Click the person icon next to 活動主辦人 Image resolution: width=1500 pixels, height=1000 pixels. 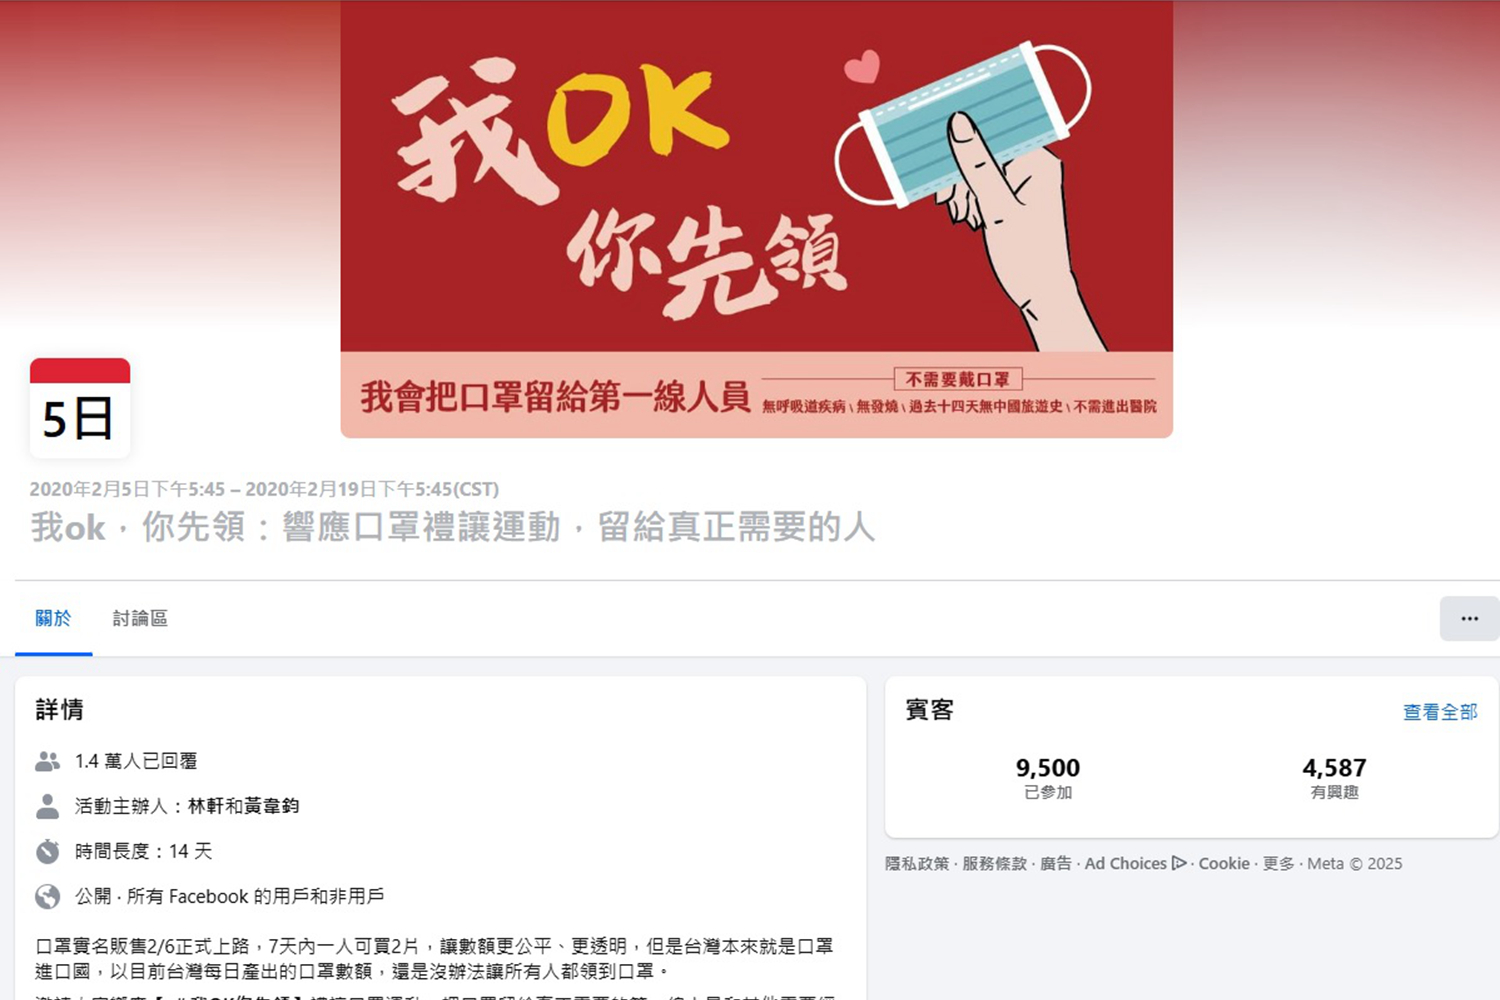point(47,806)
